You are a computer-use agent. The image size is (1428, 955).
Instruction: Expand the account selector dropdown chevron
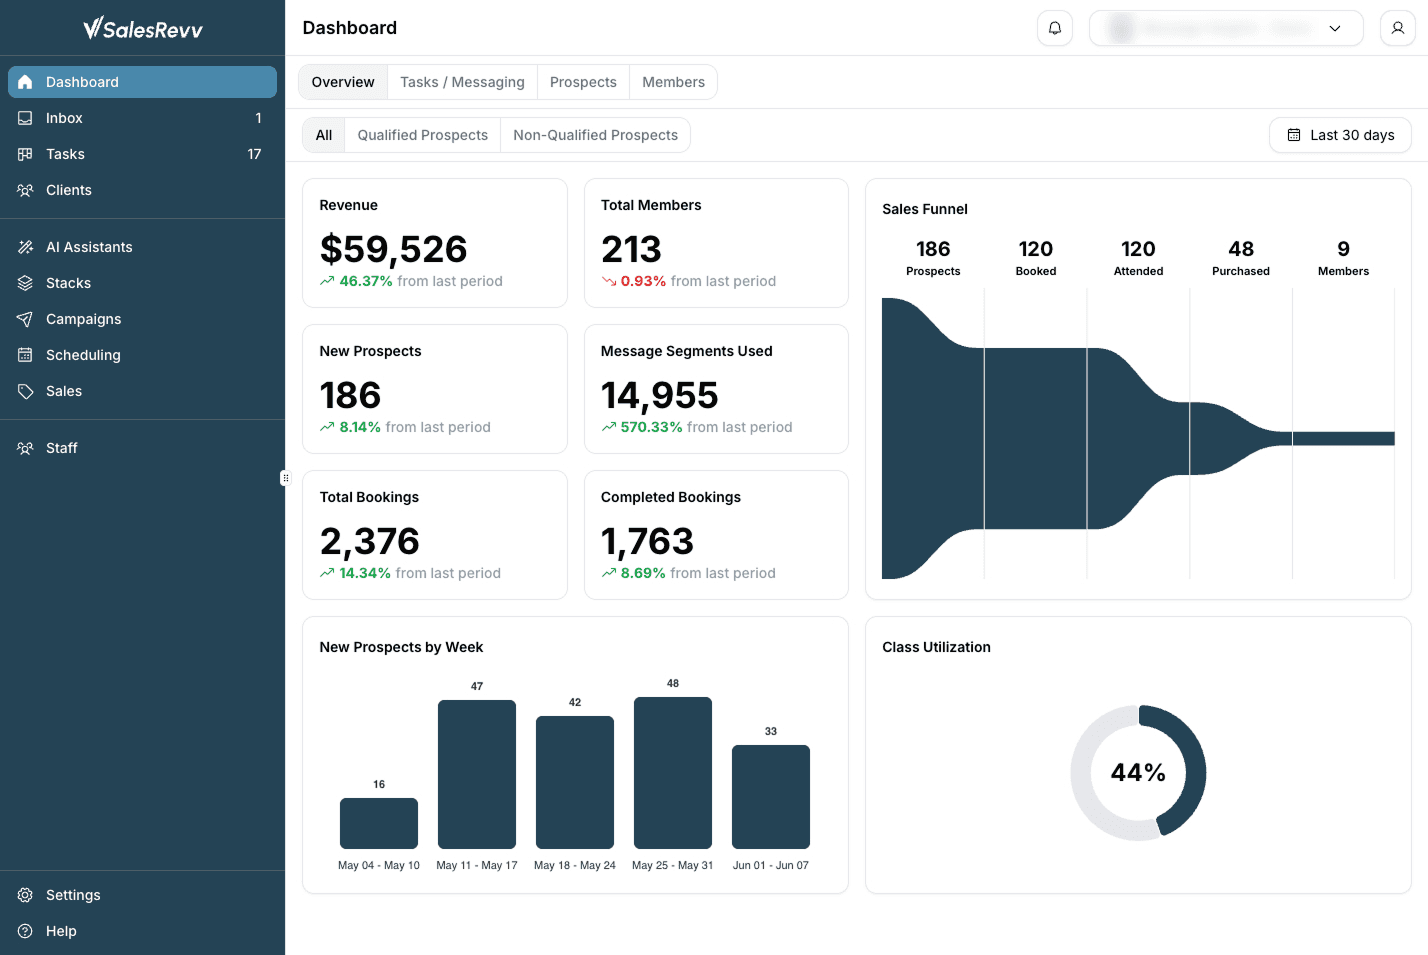(1335, 28)
